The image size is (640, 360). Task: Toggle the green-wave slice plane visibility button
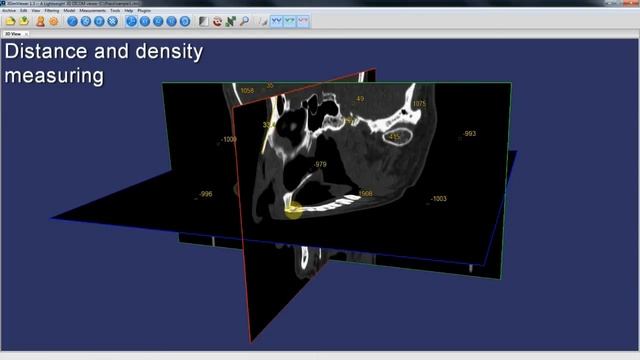290,21
